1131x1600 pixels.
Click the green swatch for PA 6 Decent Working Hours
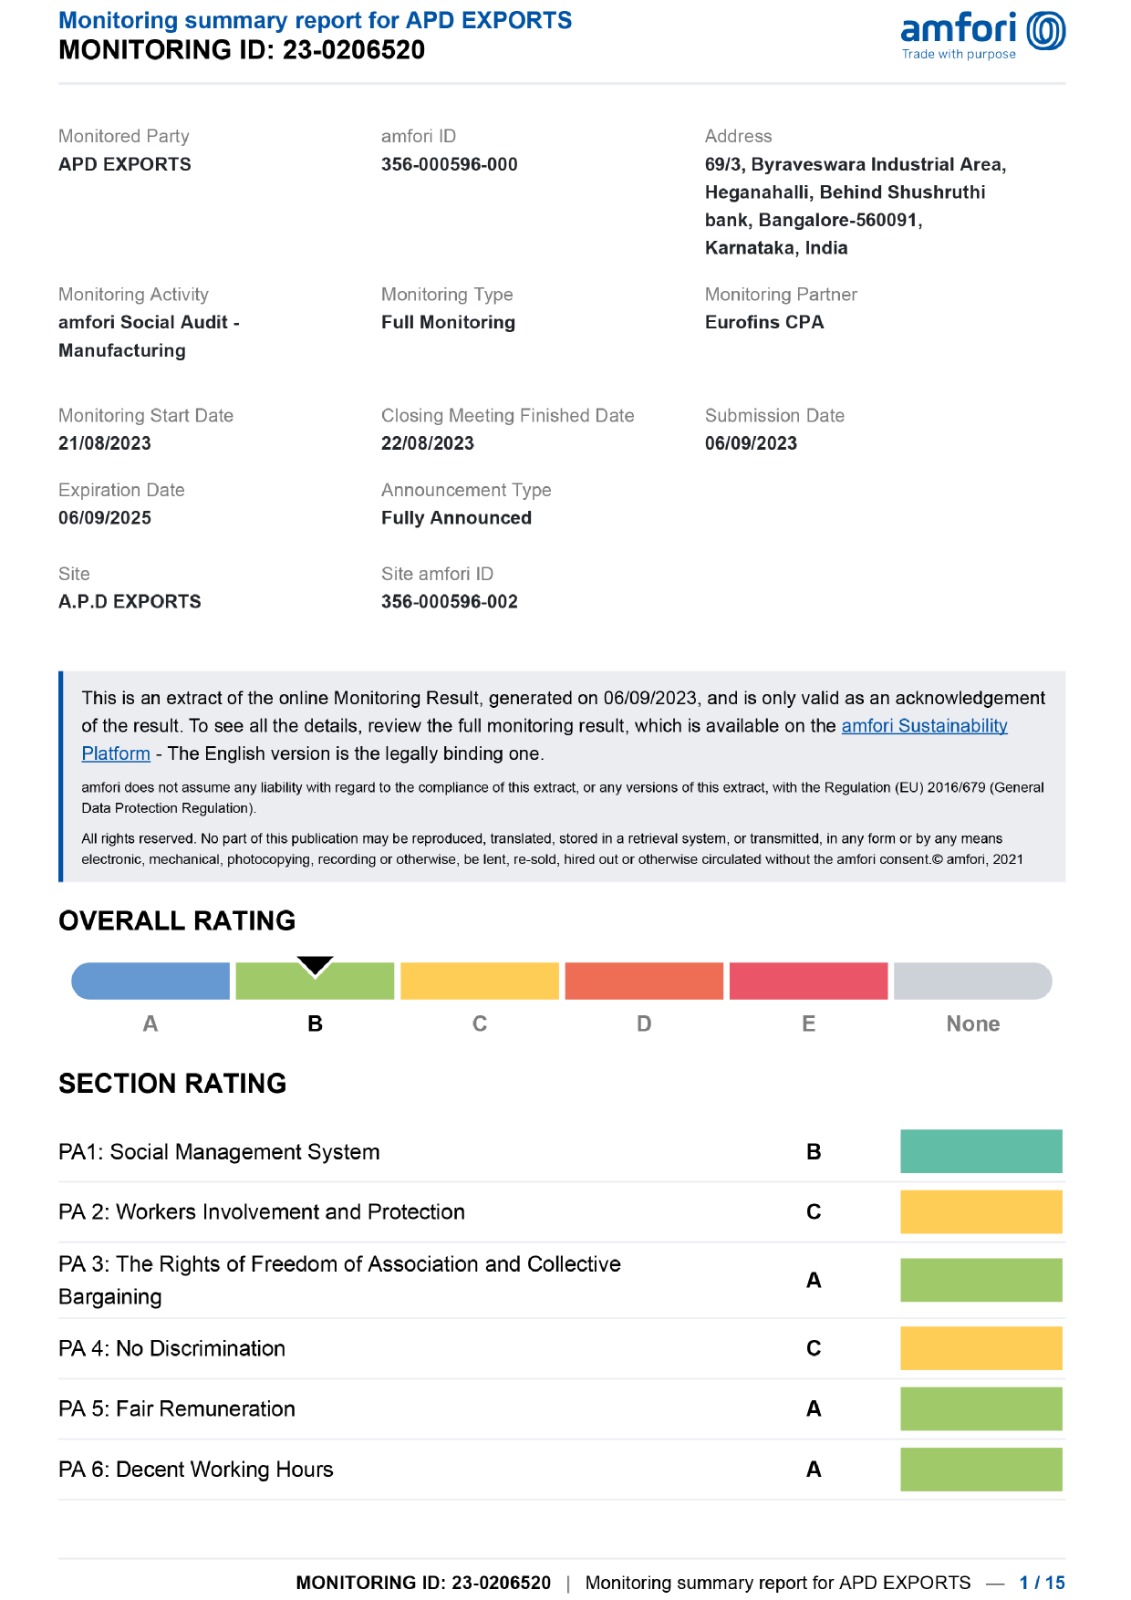coord(981,1470)
